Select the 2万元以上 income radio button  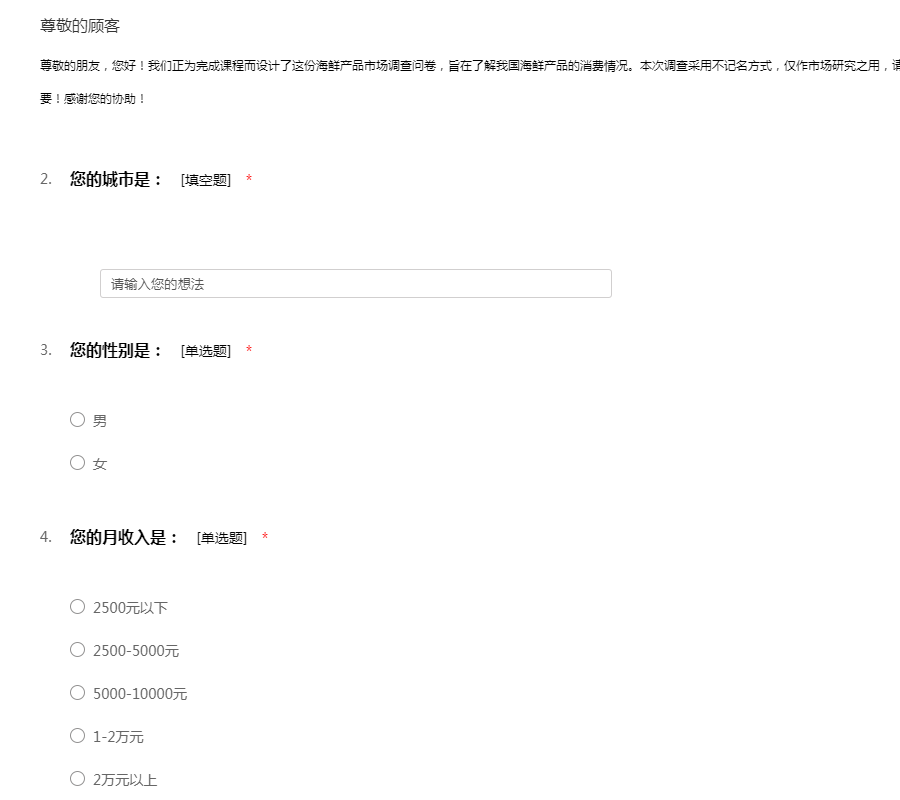78,779
